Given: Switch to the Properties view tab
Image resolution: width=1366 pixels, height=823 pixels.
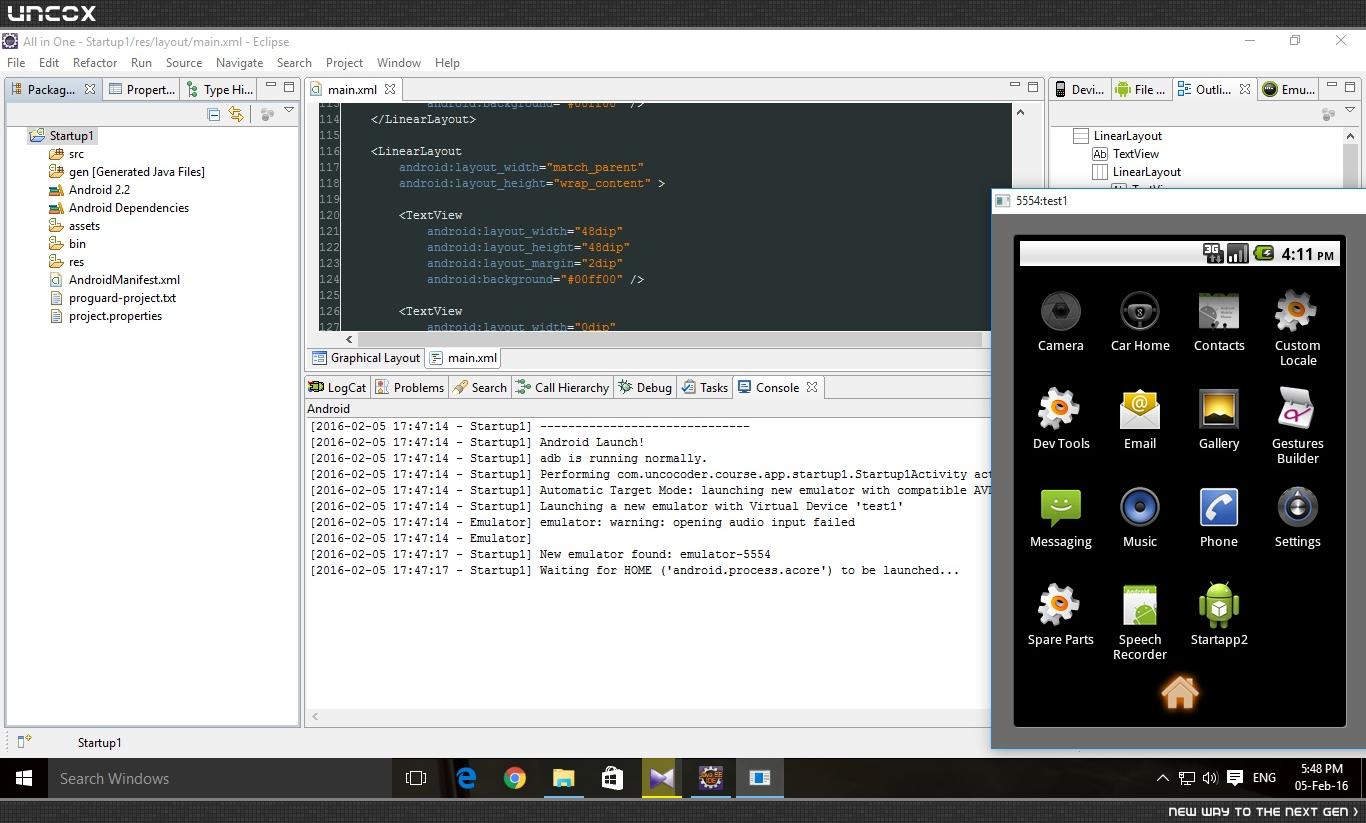Looking at the screenshot, I should pos(142,89).
